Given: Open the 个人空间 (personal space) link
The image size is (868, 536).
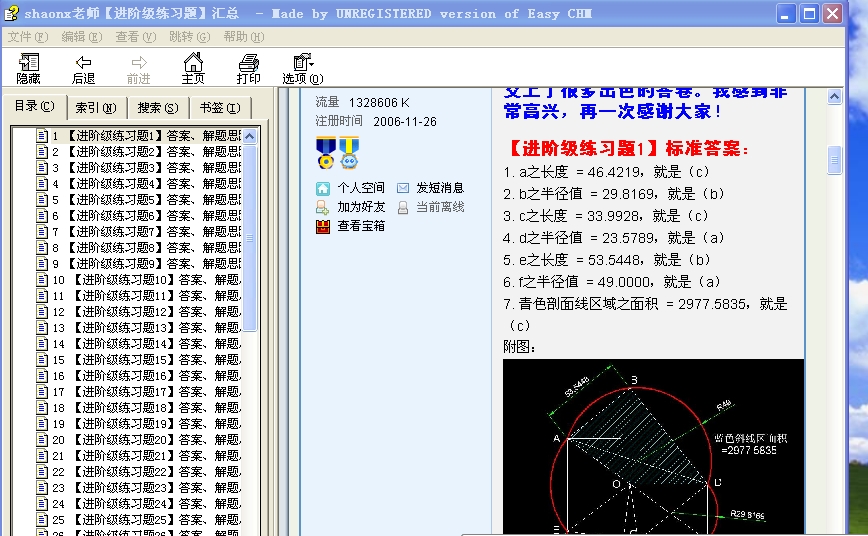Looking at the screenshot, I should 361,188.
